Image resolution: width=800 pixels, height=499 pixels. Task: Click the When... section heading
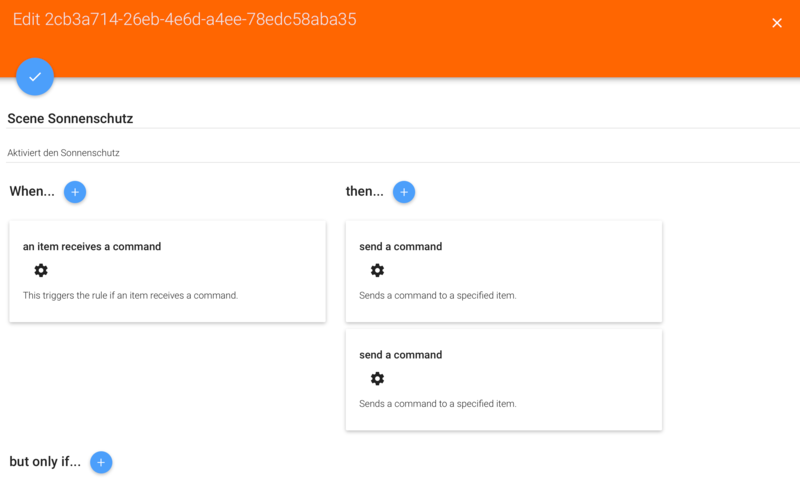(32, 191)
